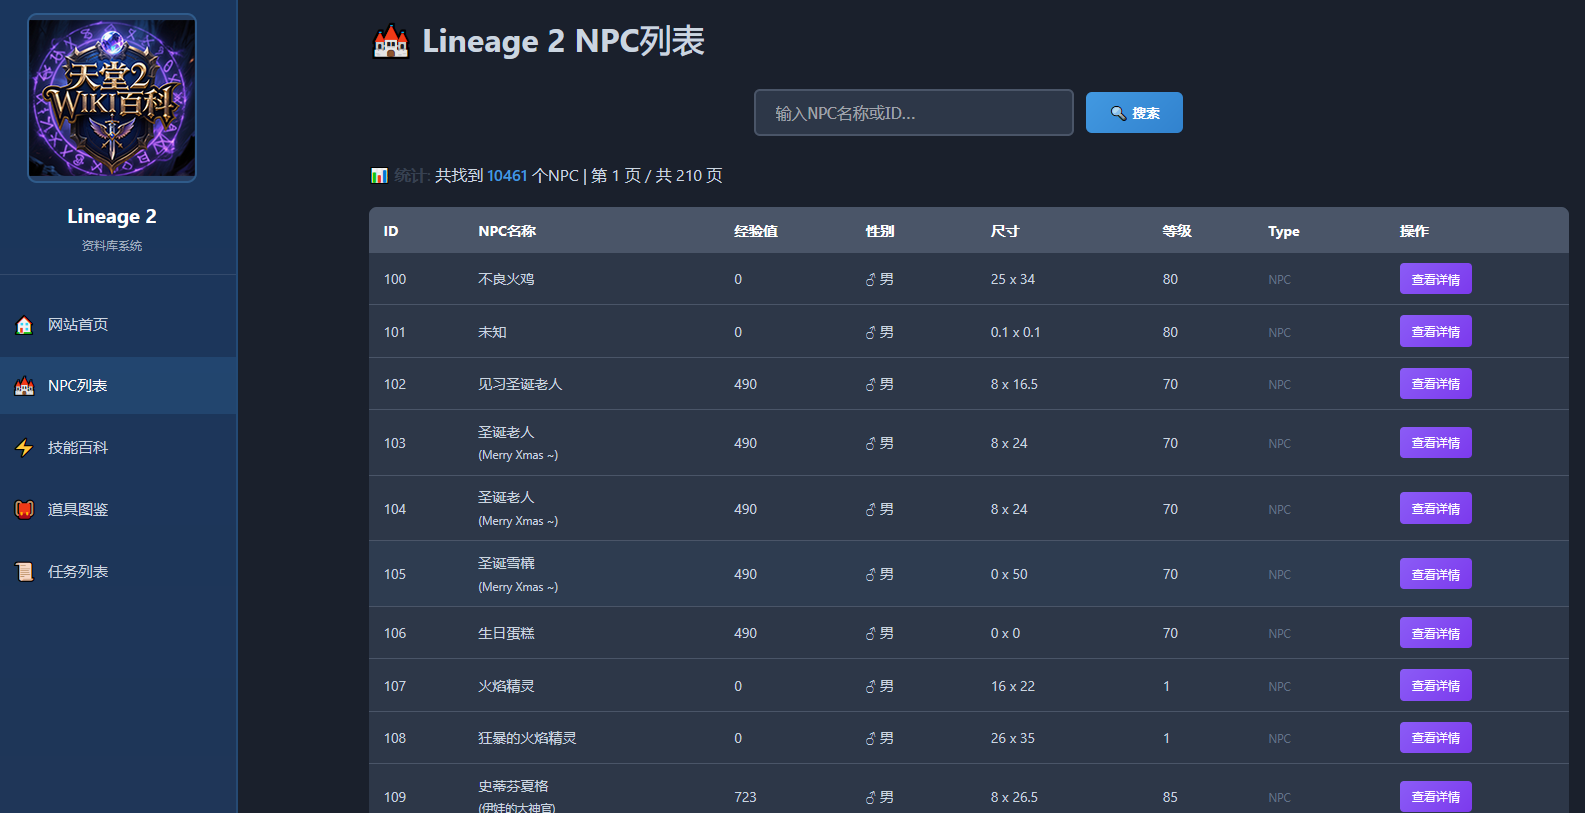Click the 圣诞雪橇 row name
The width and height of the screenshot is (1585, 813).
coord(506,563)
